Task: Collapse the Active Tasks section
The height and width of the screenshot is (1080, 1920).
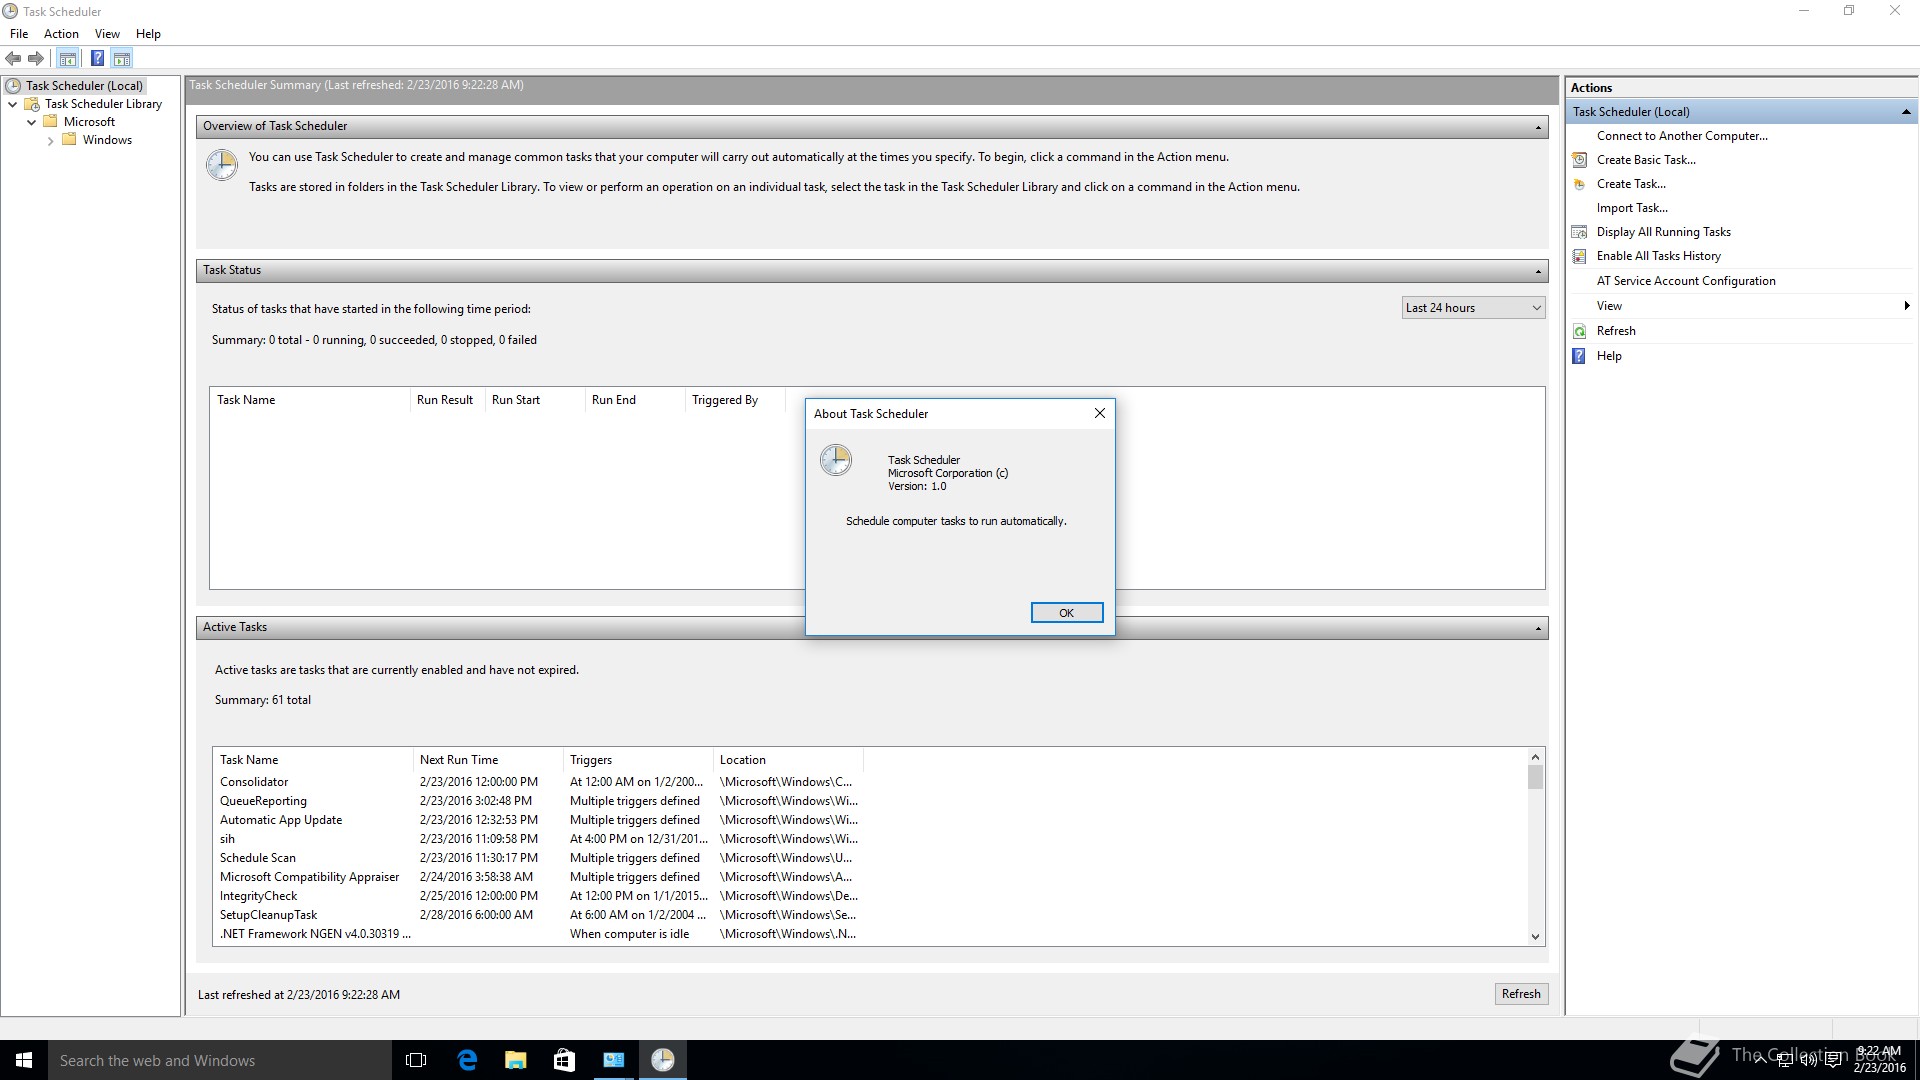Action: 1538,628
